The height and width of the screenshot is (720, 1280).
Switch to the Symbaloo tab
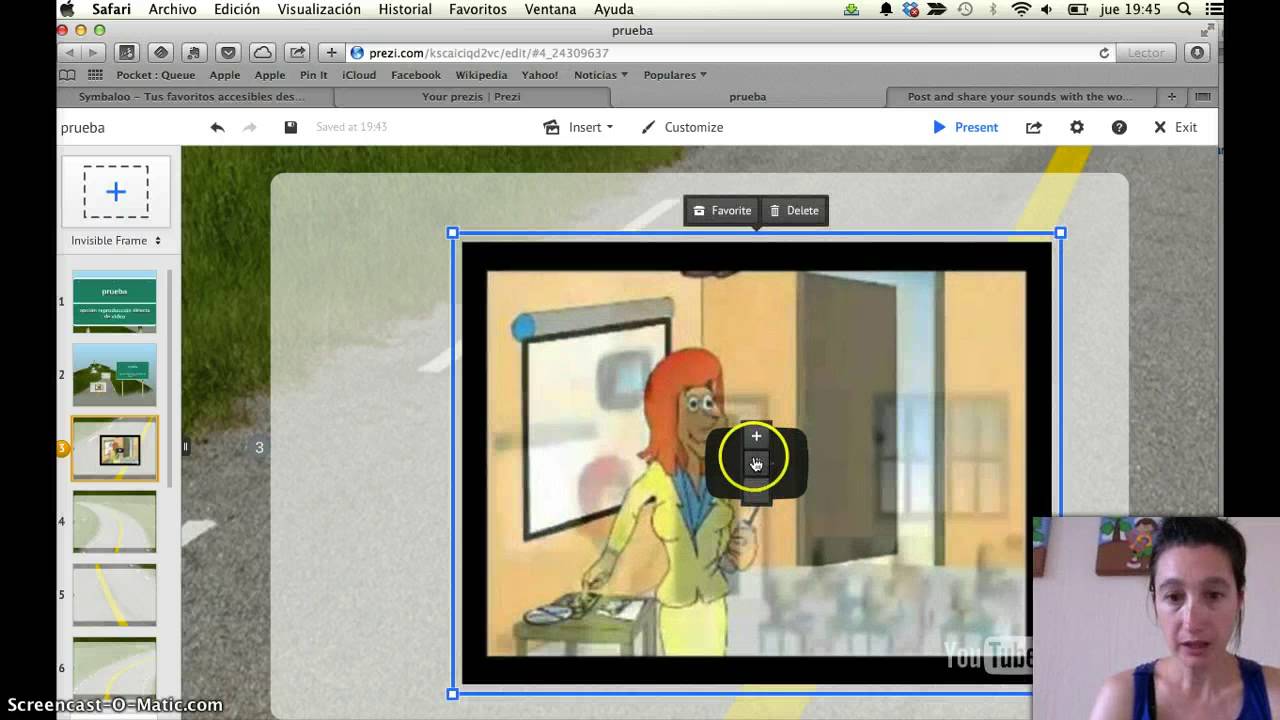(196, 97)
